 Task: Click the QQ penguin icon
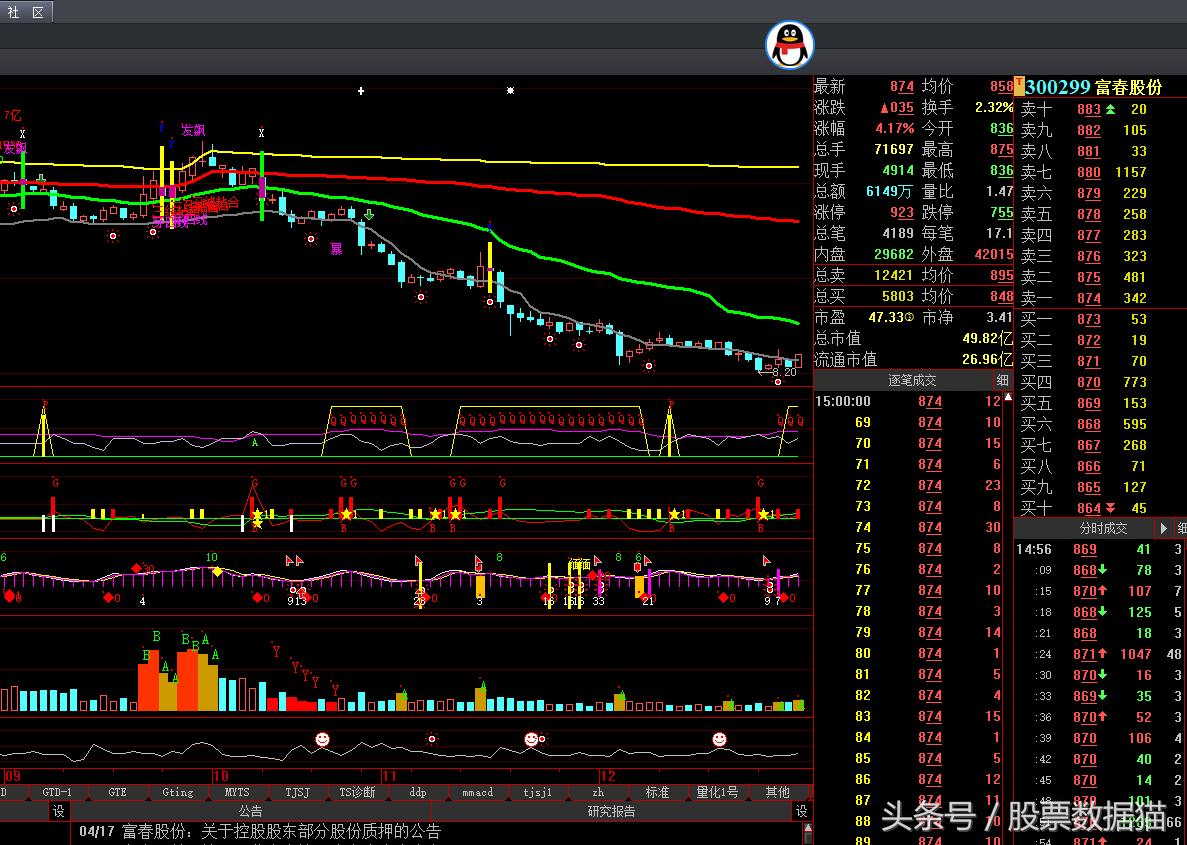tap(790, 45)
